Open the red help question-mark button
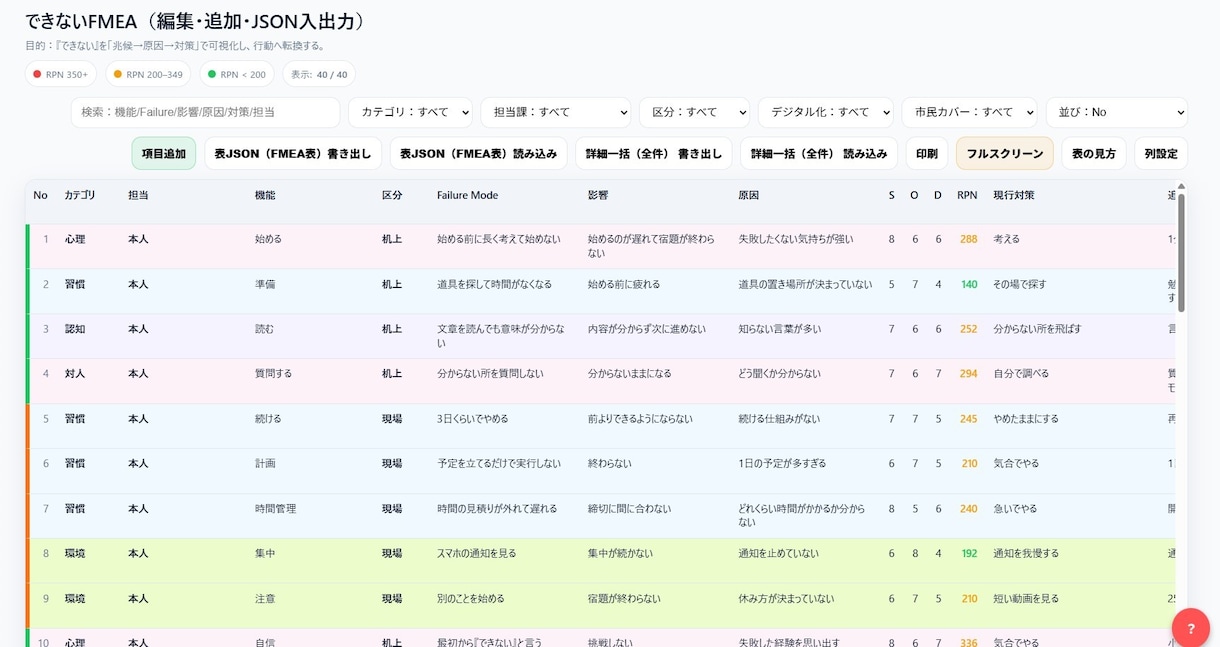 tap(1191, 628)
